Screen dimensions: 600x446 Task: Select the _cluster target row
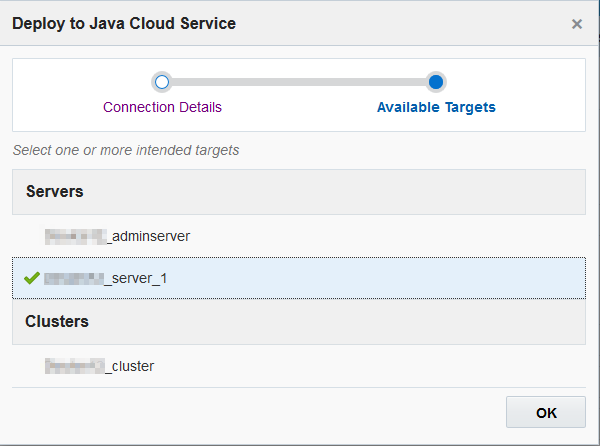[x=299, y=366]
